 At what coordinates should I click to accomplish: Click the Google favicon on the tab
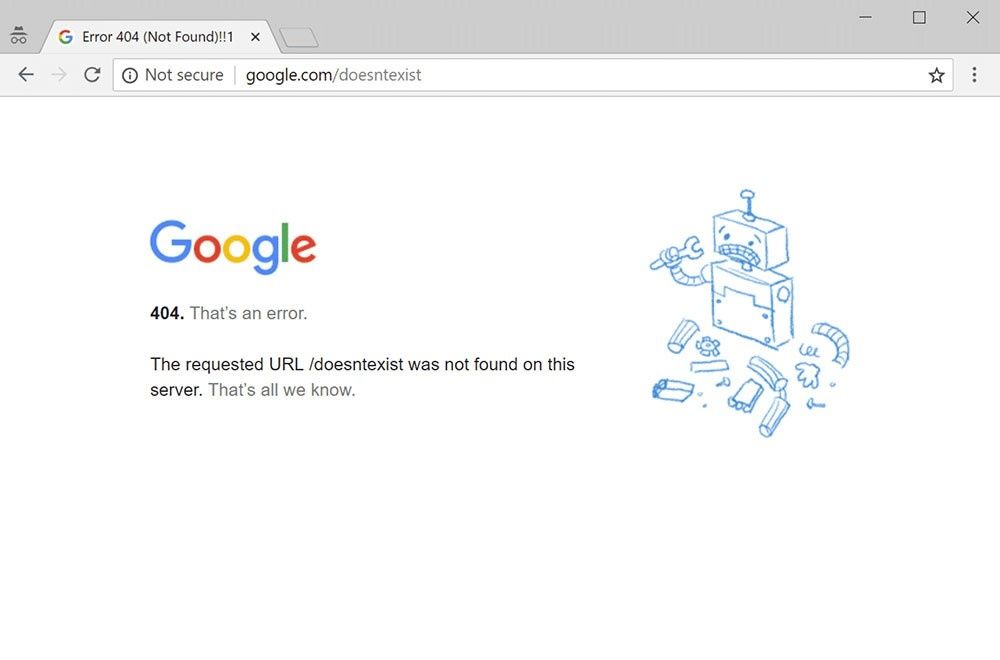(66, 37)
